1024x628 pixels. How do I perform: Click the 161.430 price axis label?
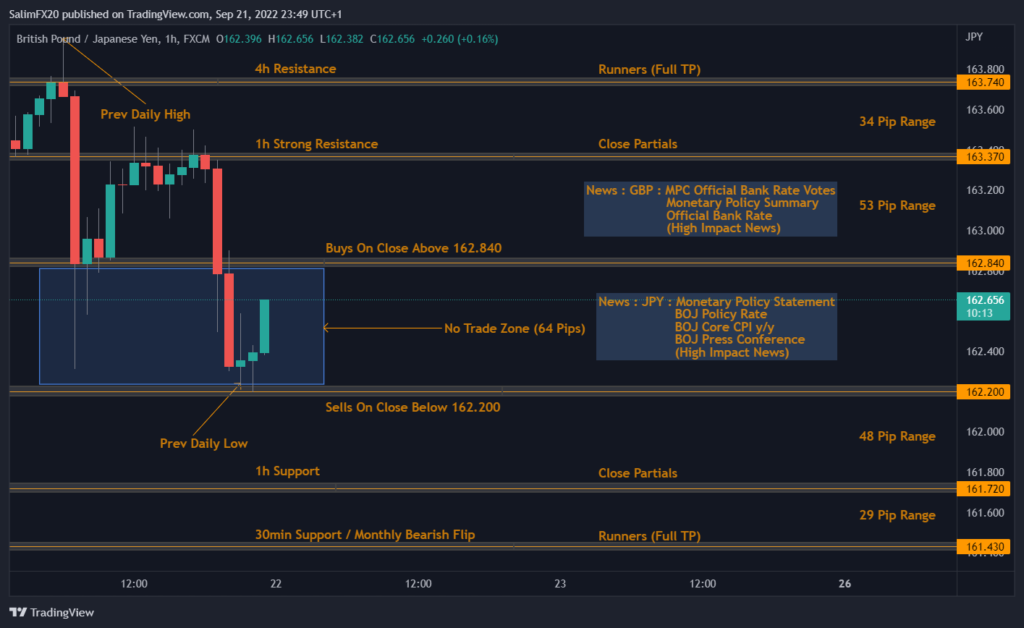(x=983, y=547)
